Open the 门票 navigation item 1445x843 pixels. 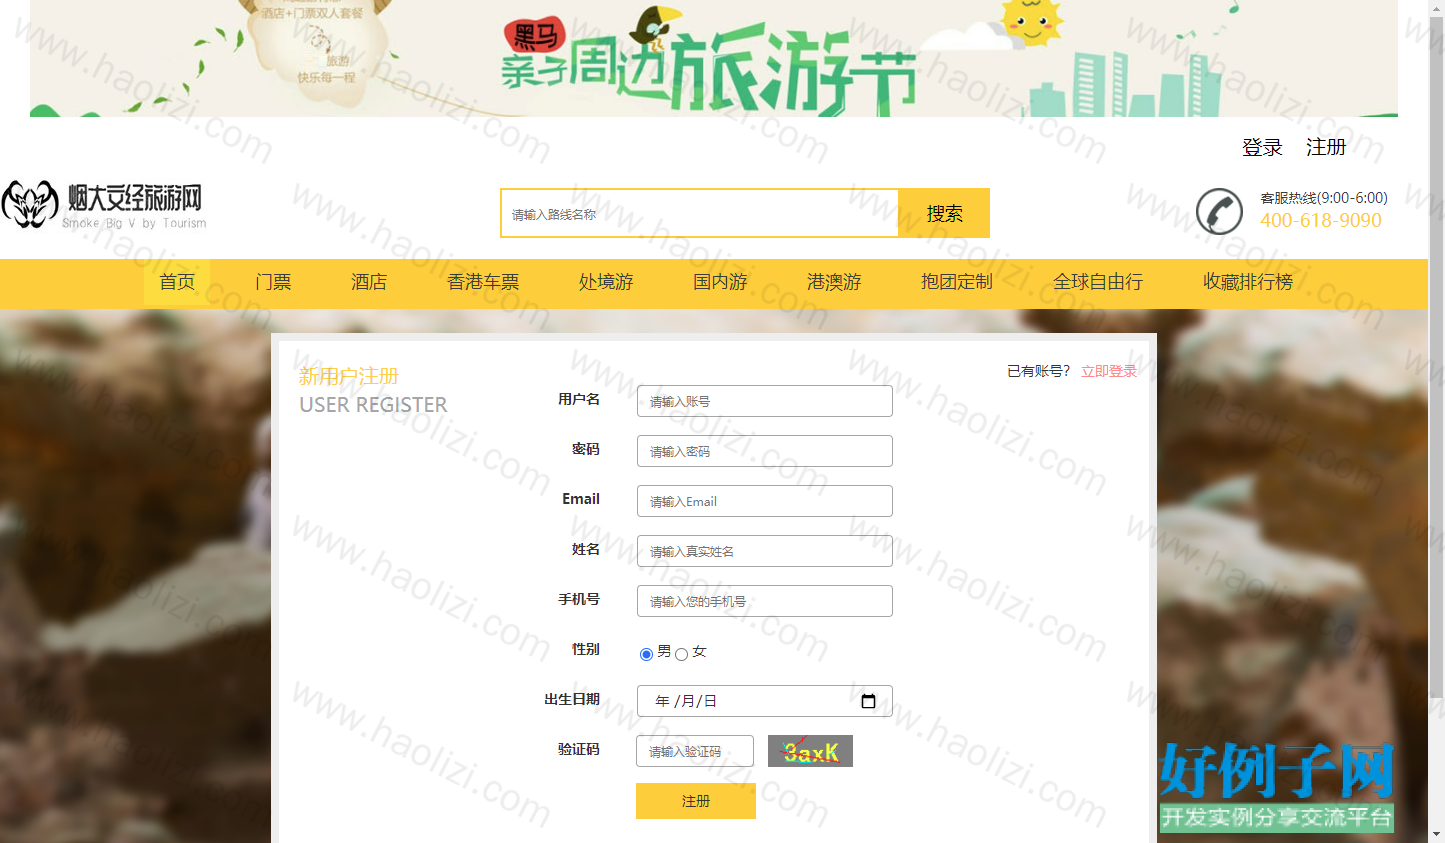click(273, 282)
